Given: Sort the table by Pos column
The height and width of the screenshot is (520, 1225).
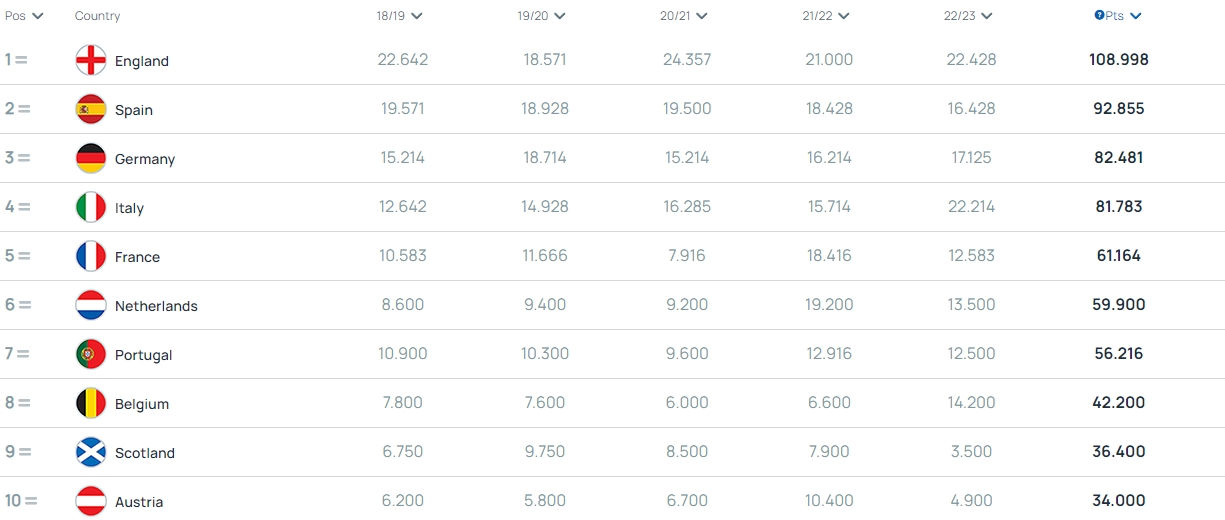Looking at the screenshot, I should (x=24, y=16).
